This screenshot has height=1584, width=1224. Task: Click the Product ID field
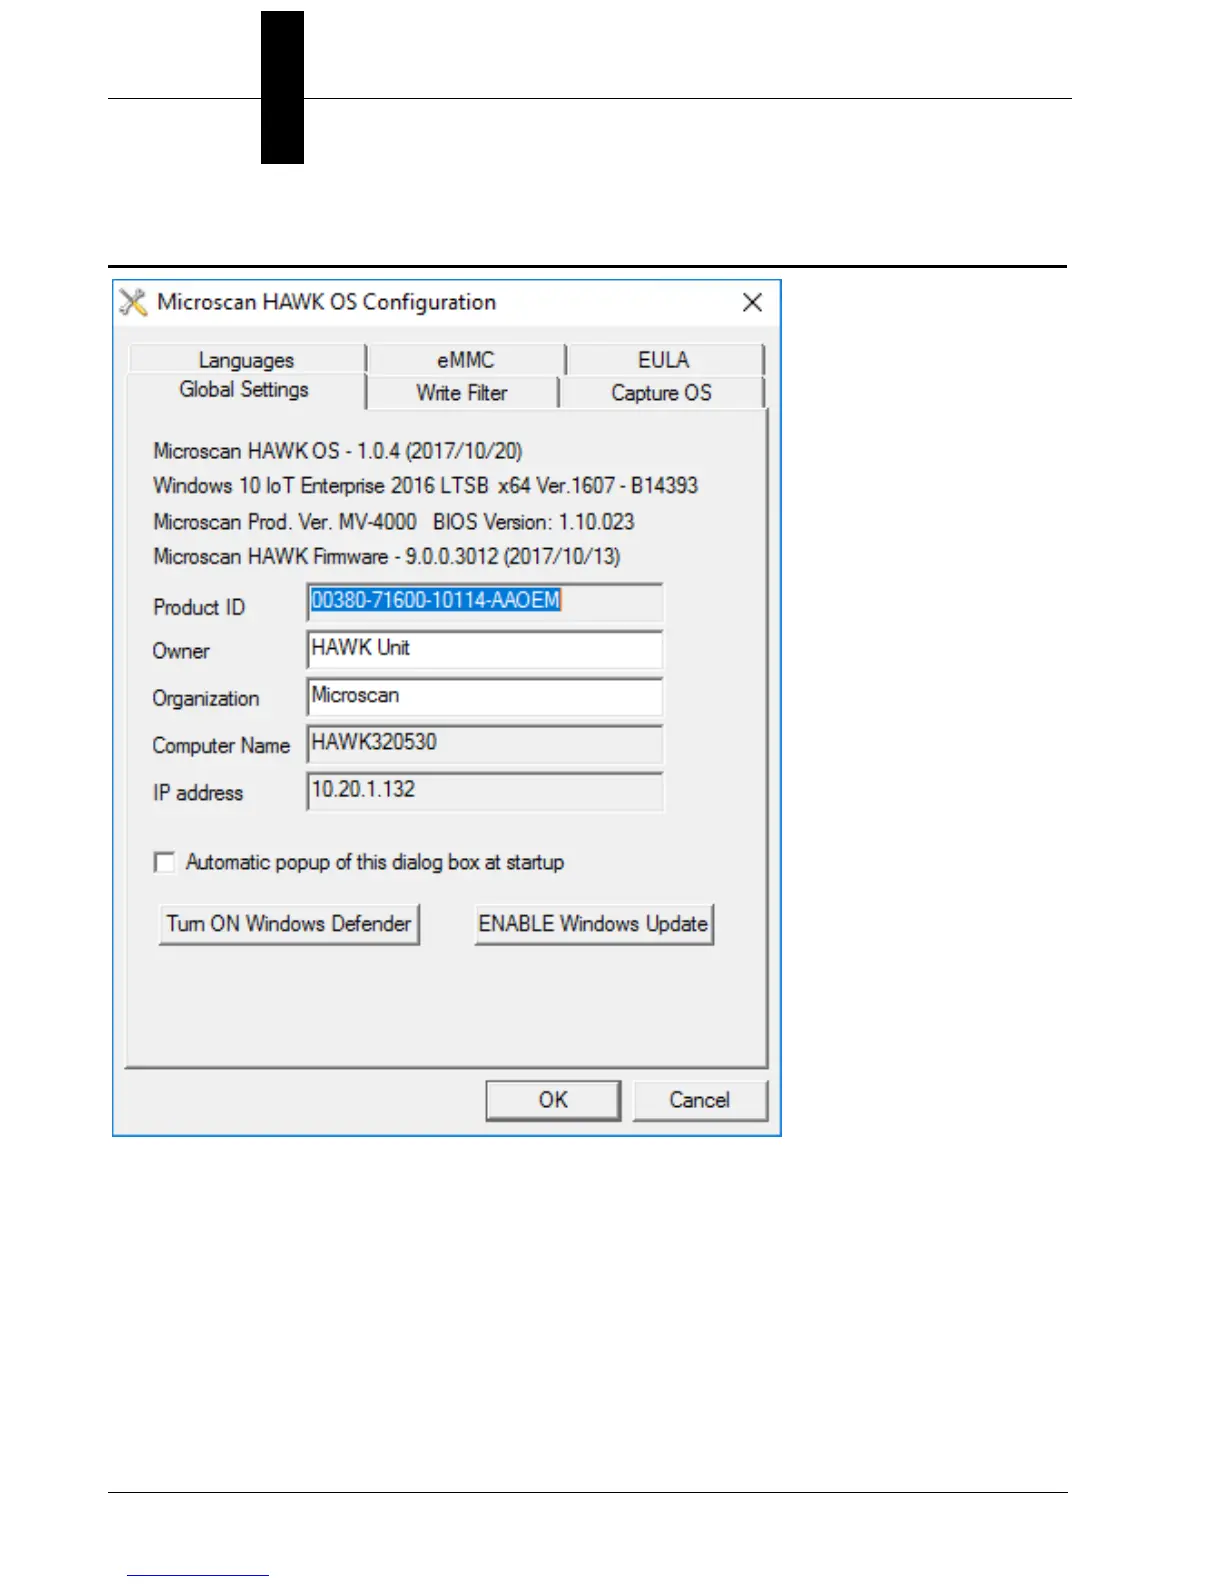click(x=485, y=601)
